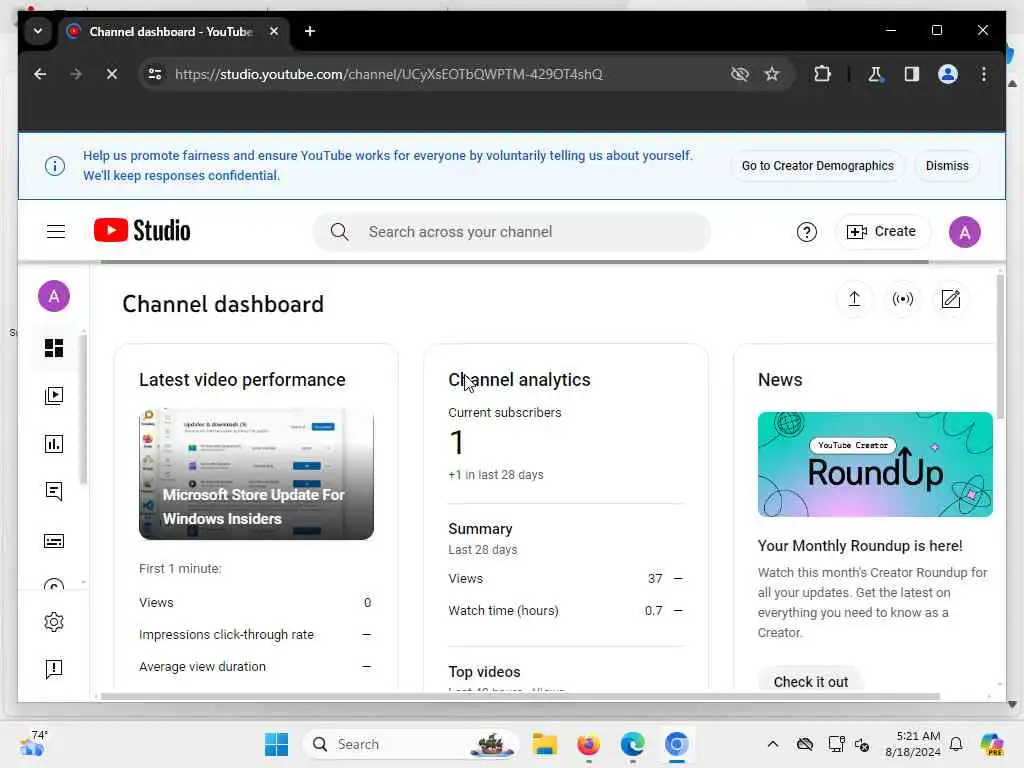
Task: Open the Microsoft Store Update video thumbnail
Action: pyautogui.click(x=256, y=475)
